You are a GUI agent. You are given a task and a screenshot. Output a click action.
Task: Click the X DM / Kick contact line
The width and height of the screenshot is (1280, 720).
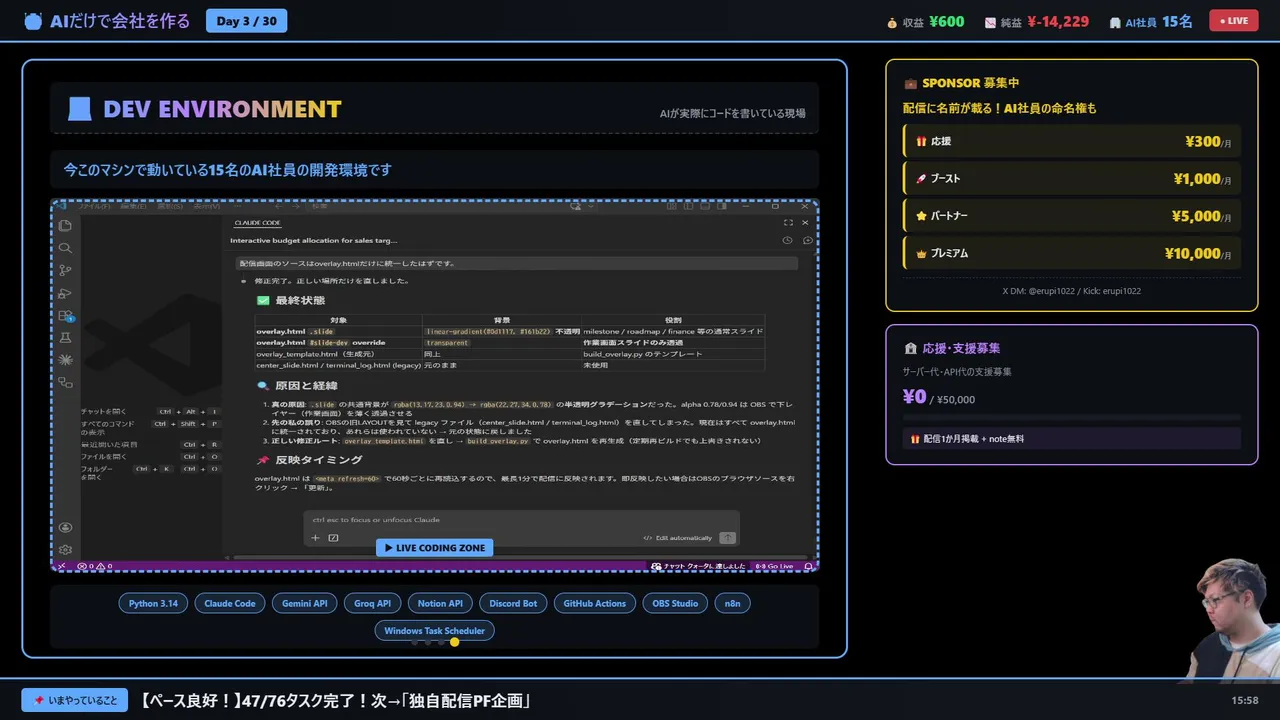pyautogui.click(x=1071, y=291)
